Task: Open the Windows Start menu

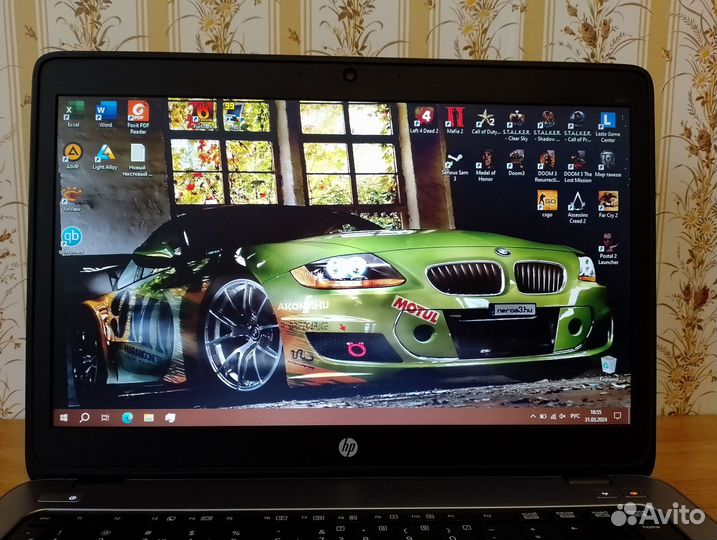Action: click(64, 416)
